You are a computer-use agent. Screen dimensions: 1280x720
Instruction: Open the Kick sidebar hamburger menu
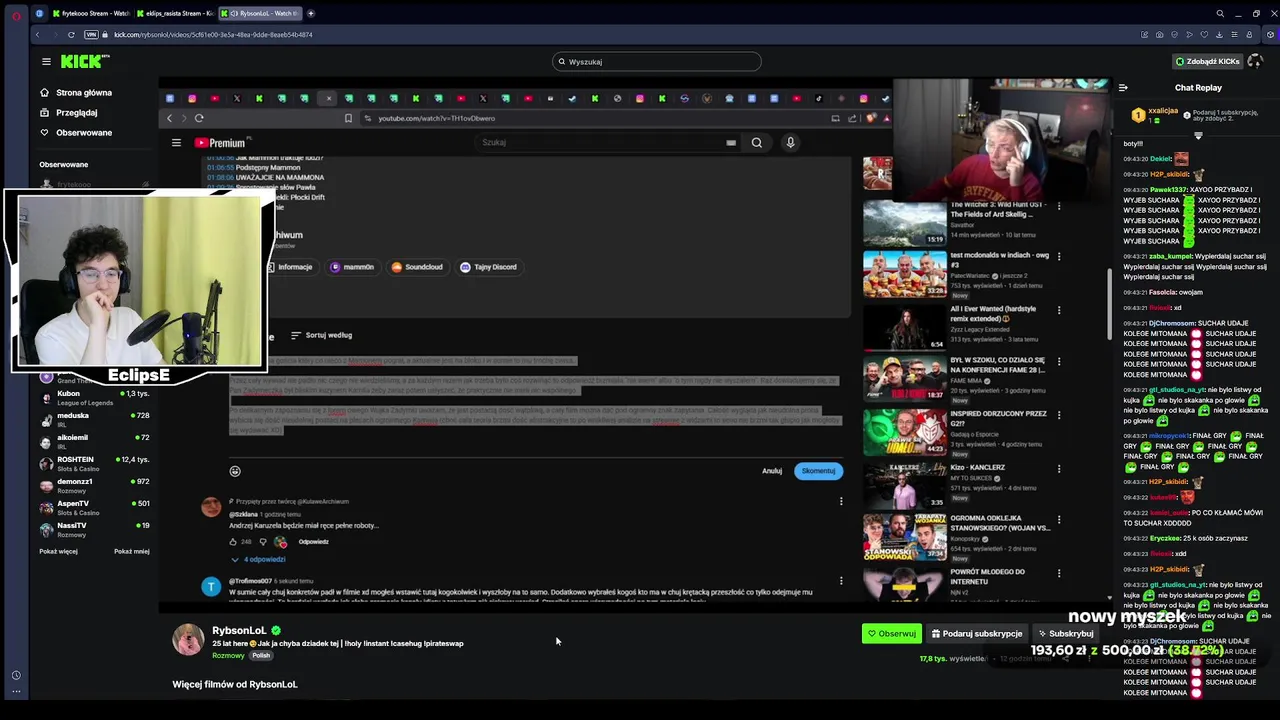pos(46,61)
